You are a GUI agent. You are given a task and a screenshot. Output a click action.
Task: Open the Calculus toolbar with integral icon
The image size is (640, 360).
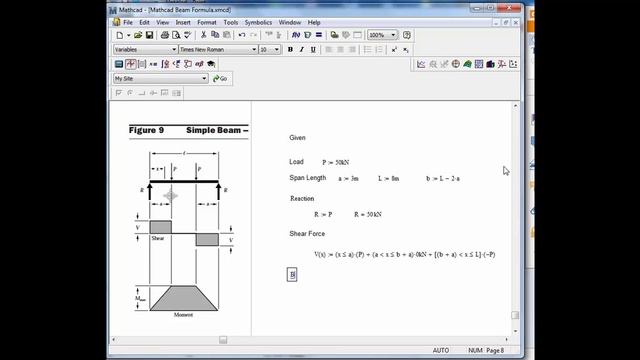165,64
